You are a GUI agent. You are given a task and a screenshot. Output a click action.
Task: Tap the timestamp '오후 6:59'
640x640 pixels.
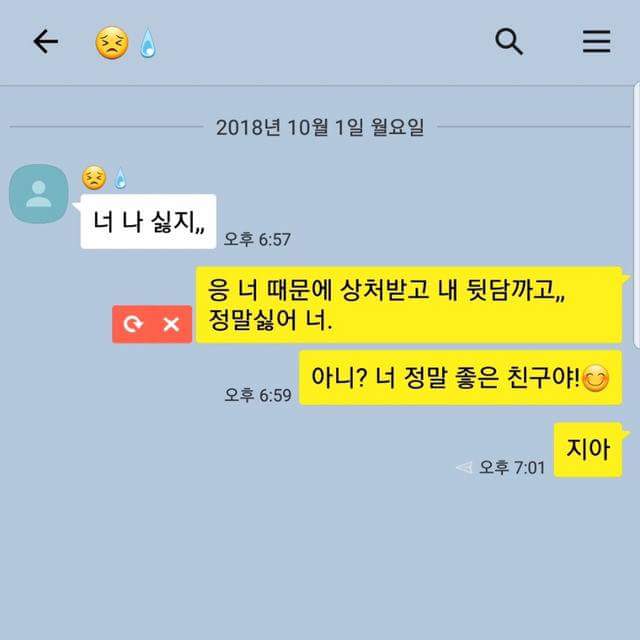(258, 395)
